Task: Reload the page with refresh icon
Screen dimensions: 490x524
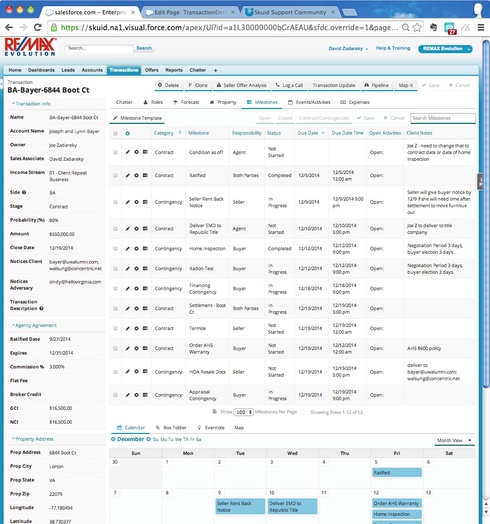Action: [37, 27]
